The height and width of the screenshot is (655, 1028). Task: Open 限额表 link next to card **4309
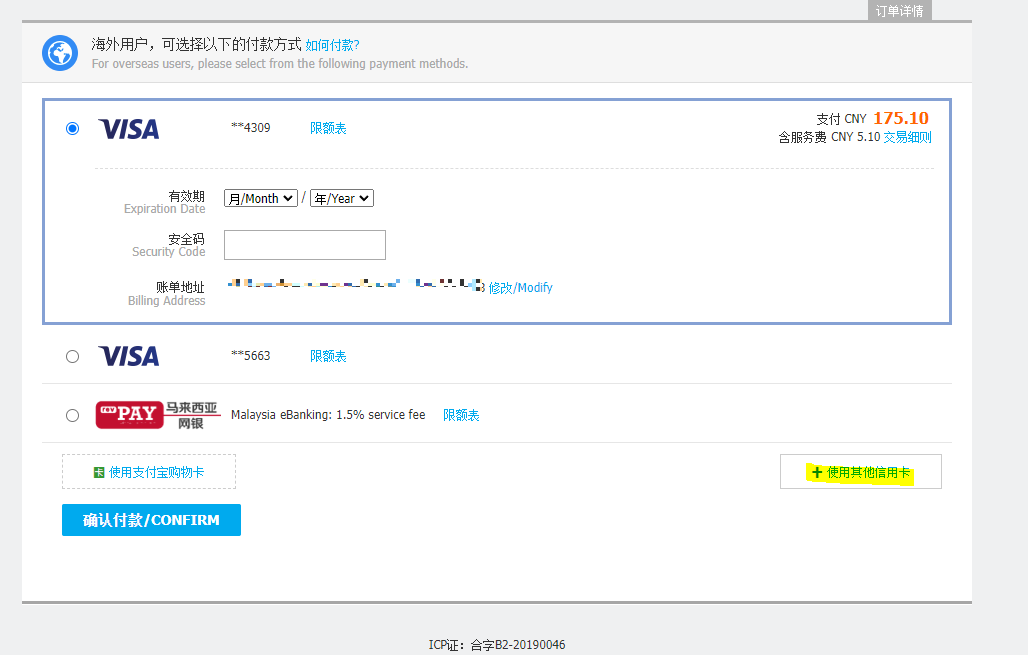click(328, 128)
